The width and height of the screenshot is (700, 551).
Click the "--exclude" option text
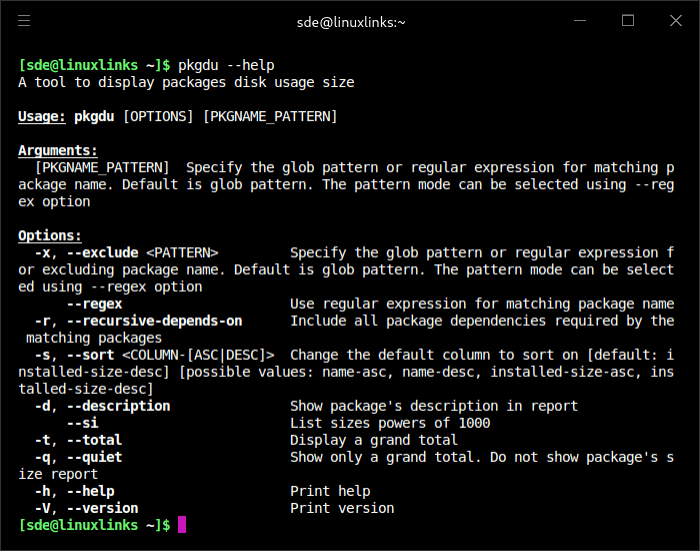(102, 253)
